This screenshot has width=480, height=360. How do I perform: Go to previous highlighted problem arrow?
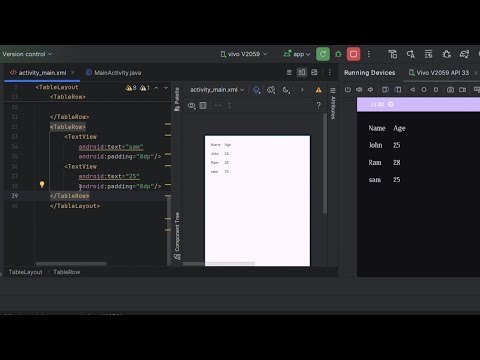(x=156, y=88)
